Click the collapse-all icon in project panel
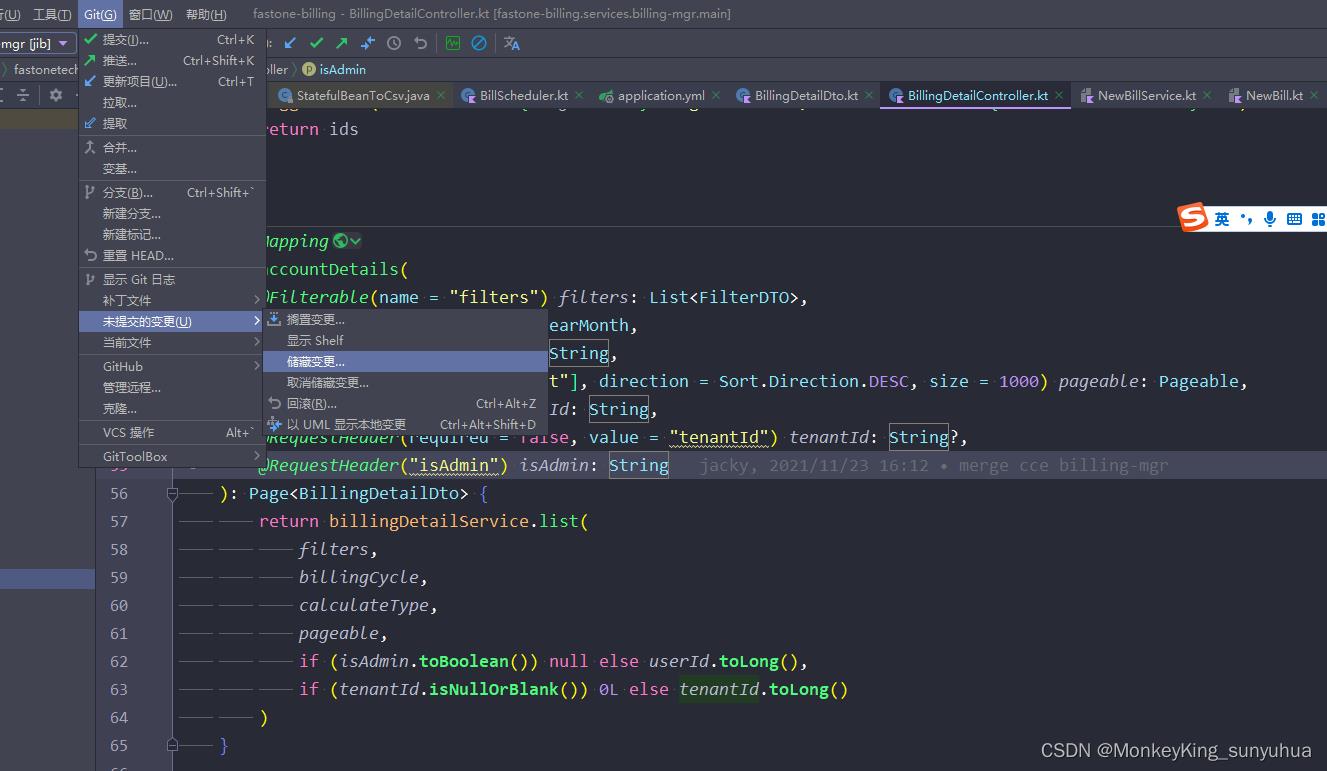Image resolution: width=1327 pixels, height=771 pixels. (x=23, y=95)
